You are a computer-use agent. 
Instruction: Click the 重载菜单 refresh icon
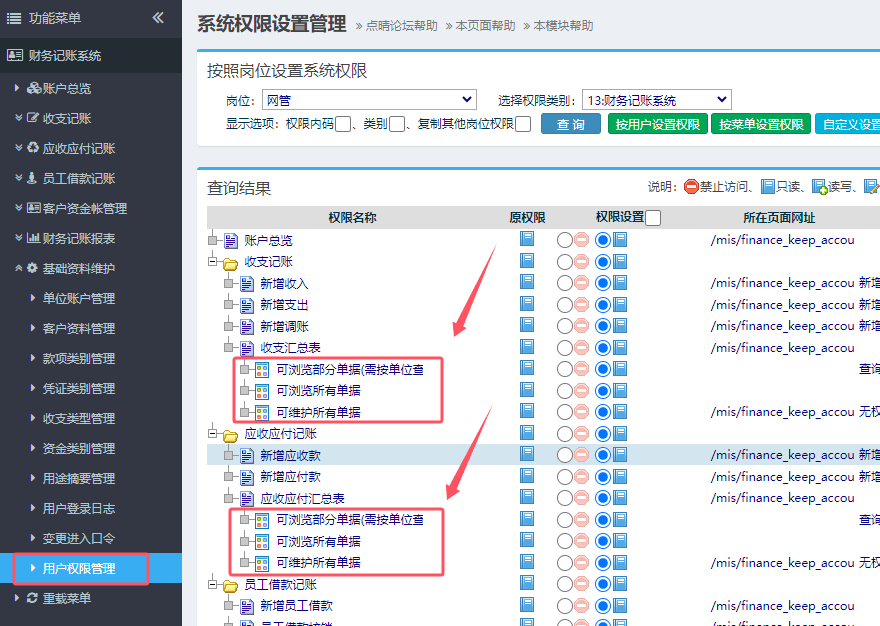[33, 598]
